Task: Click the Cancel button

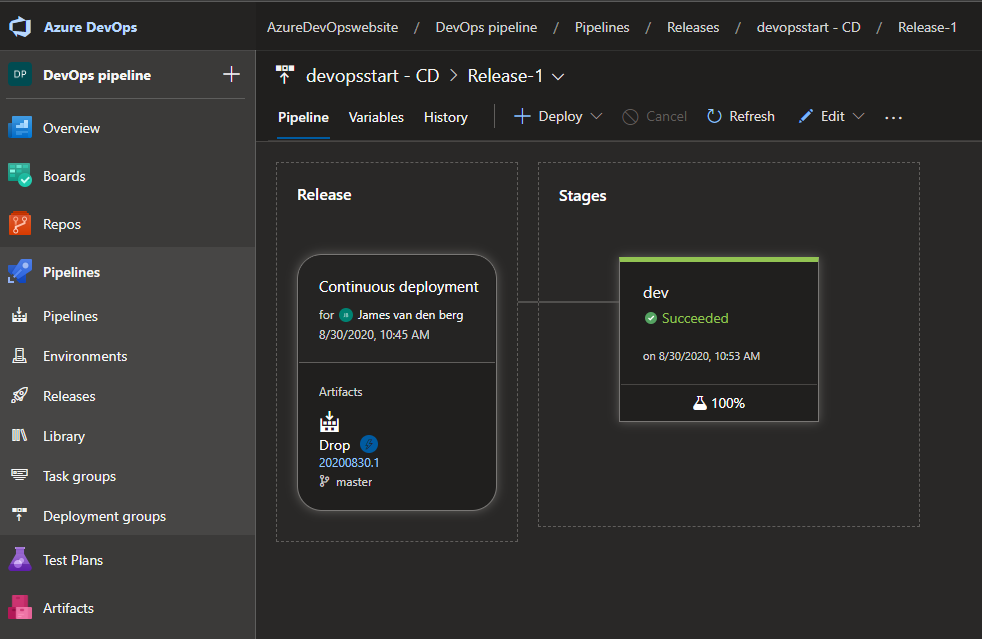Action: (654, 117)
